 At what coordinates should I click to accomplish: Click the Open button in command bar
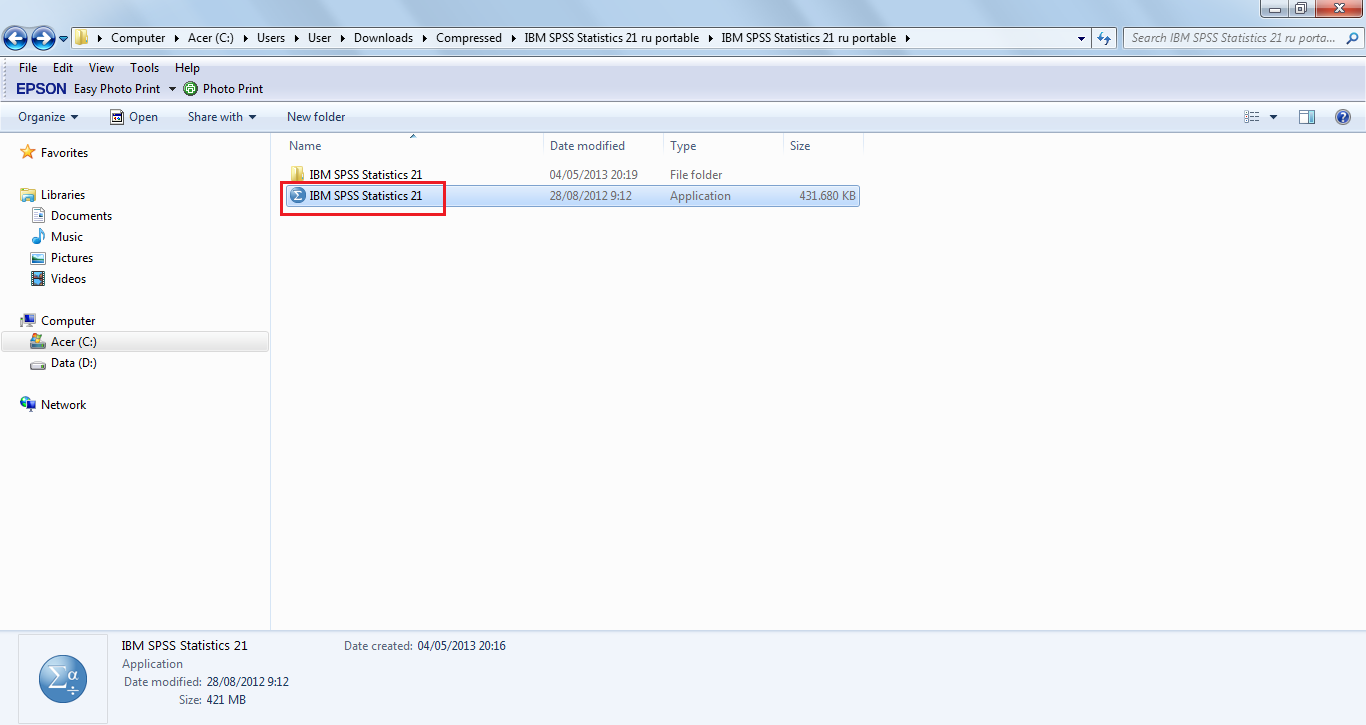click(134, 117)
